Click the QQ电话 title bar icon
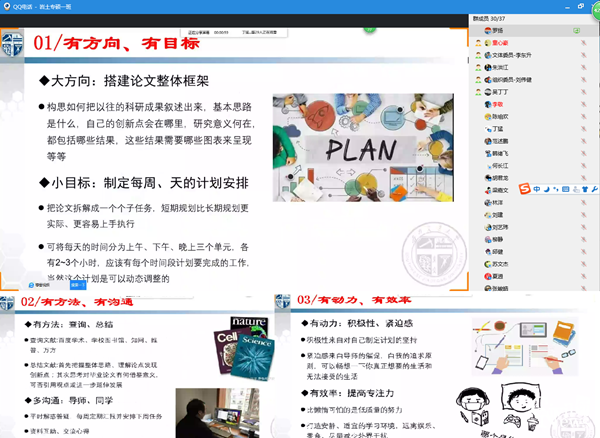 [x=7, y=5]
